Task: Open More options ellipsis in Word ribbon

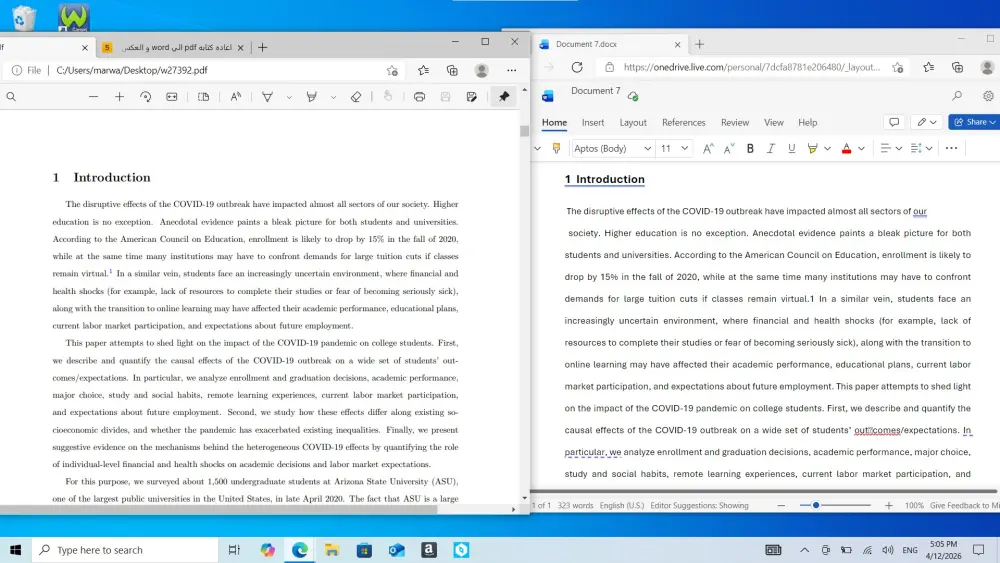Action: [x=951, y=149]
